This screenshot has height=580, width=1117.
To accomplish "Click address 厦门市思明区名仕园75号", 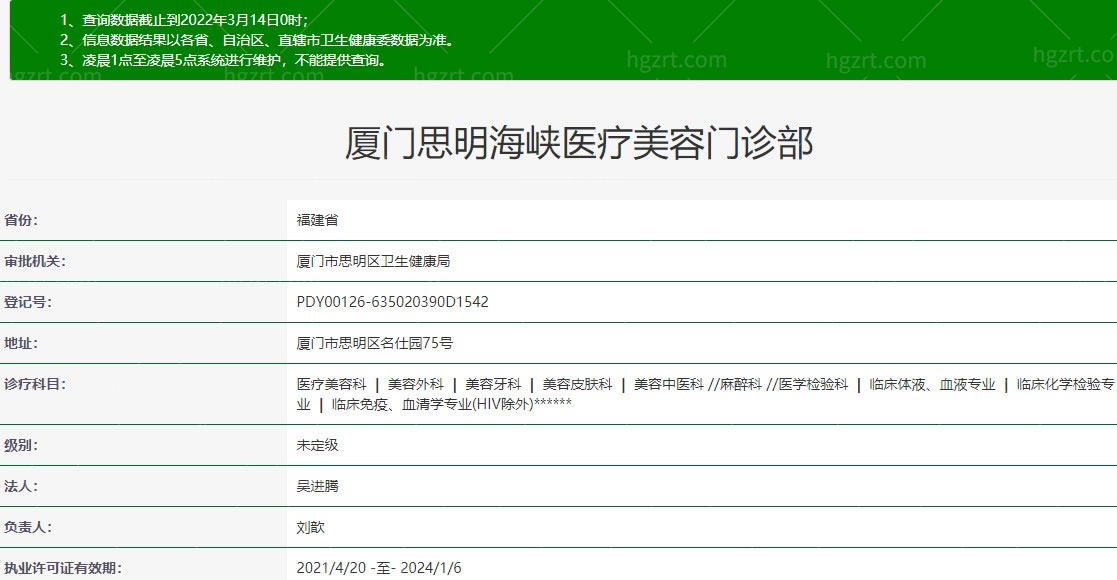I will point(375,343).
